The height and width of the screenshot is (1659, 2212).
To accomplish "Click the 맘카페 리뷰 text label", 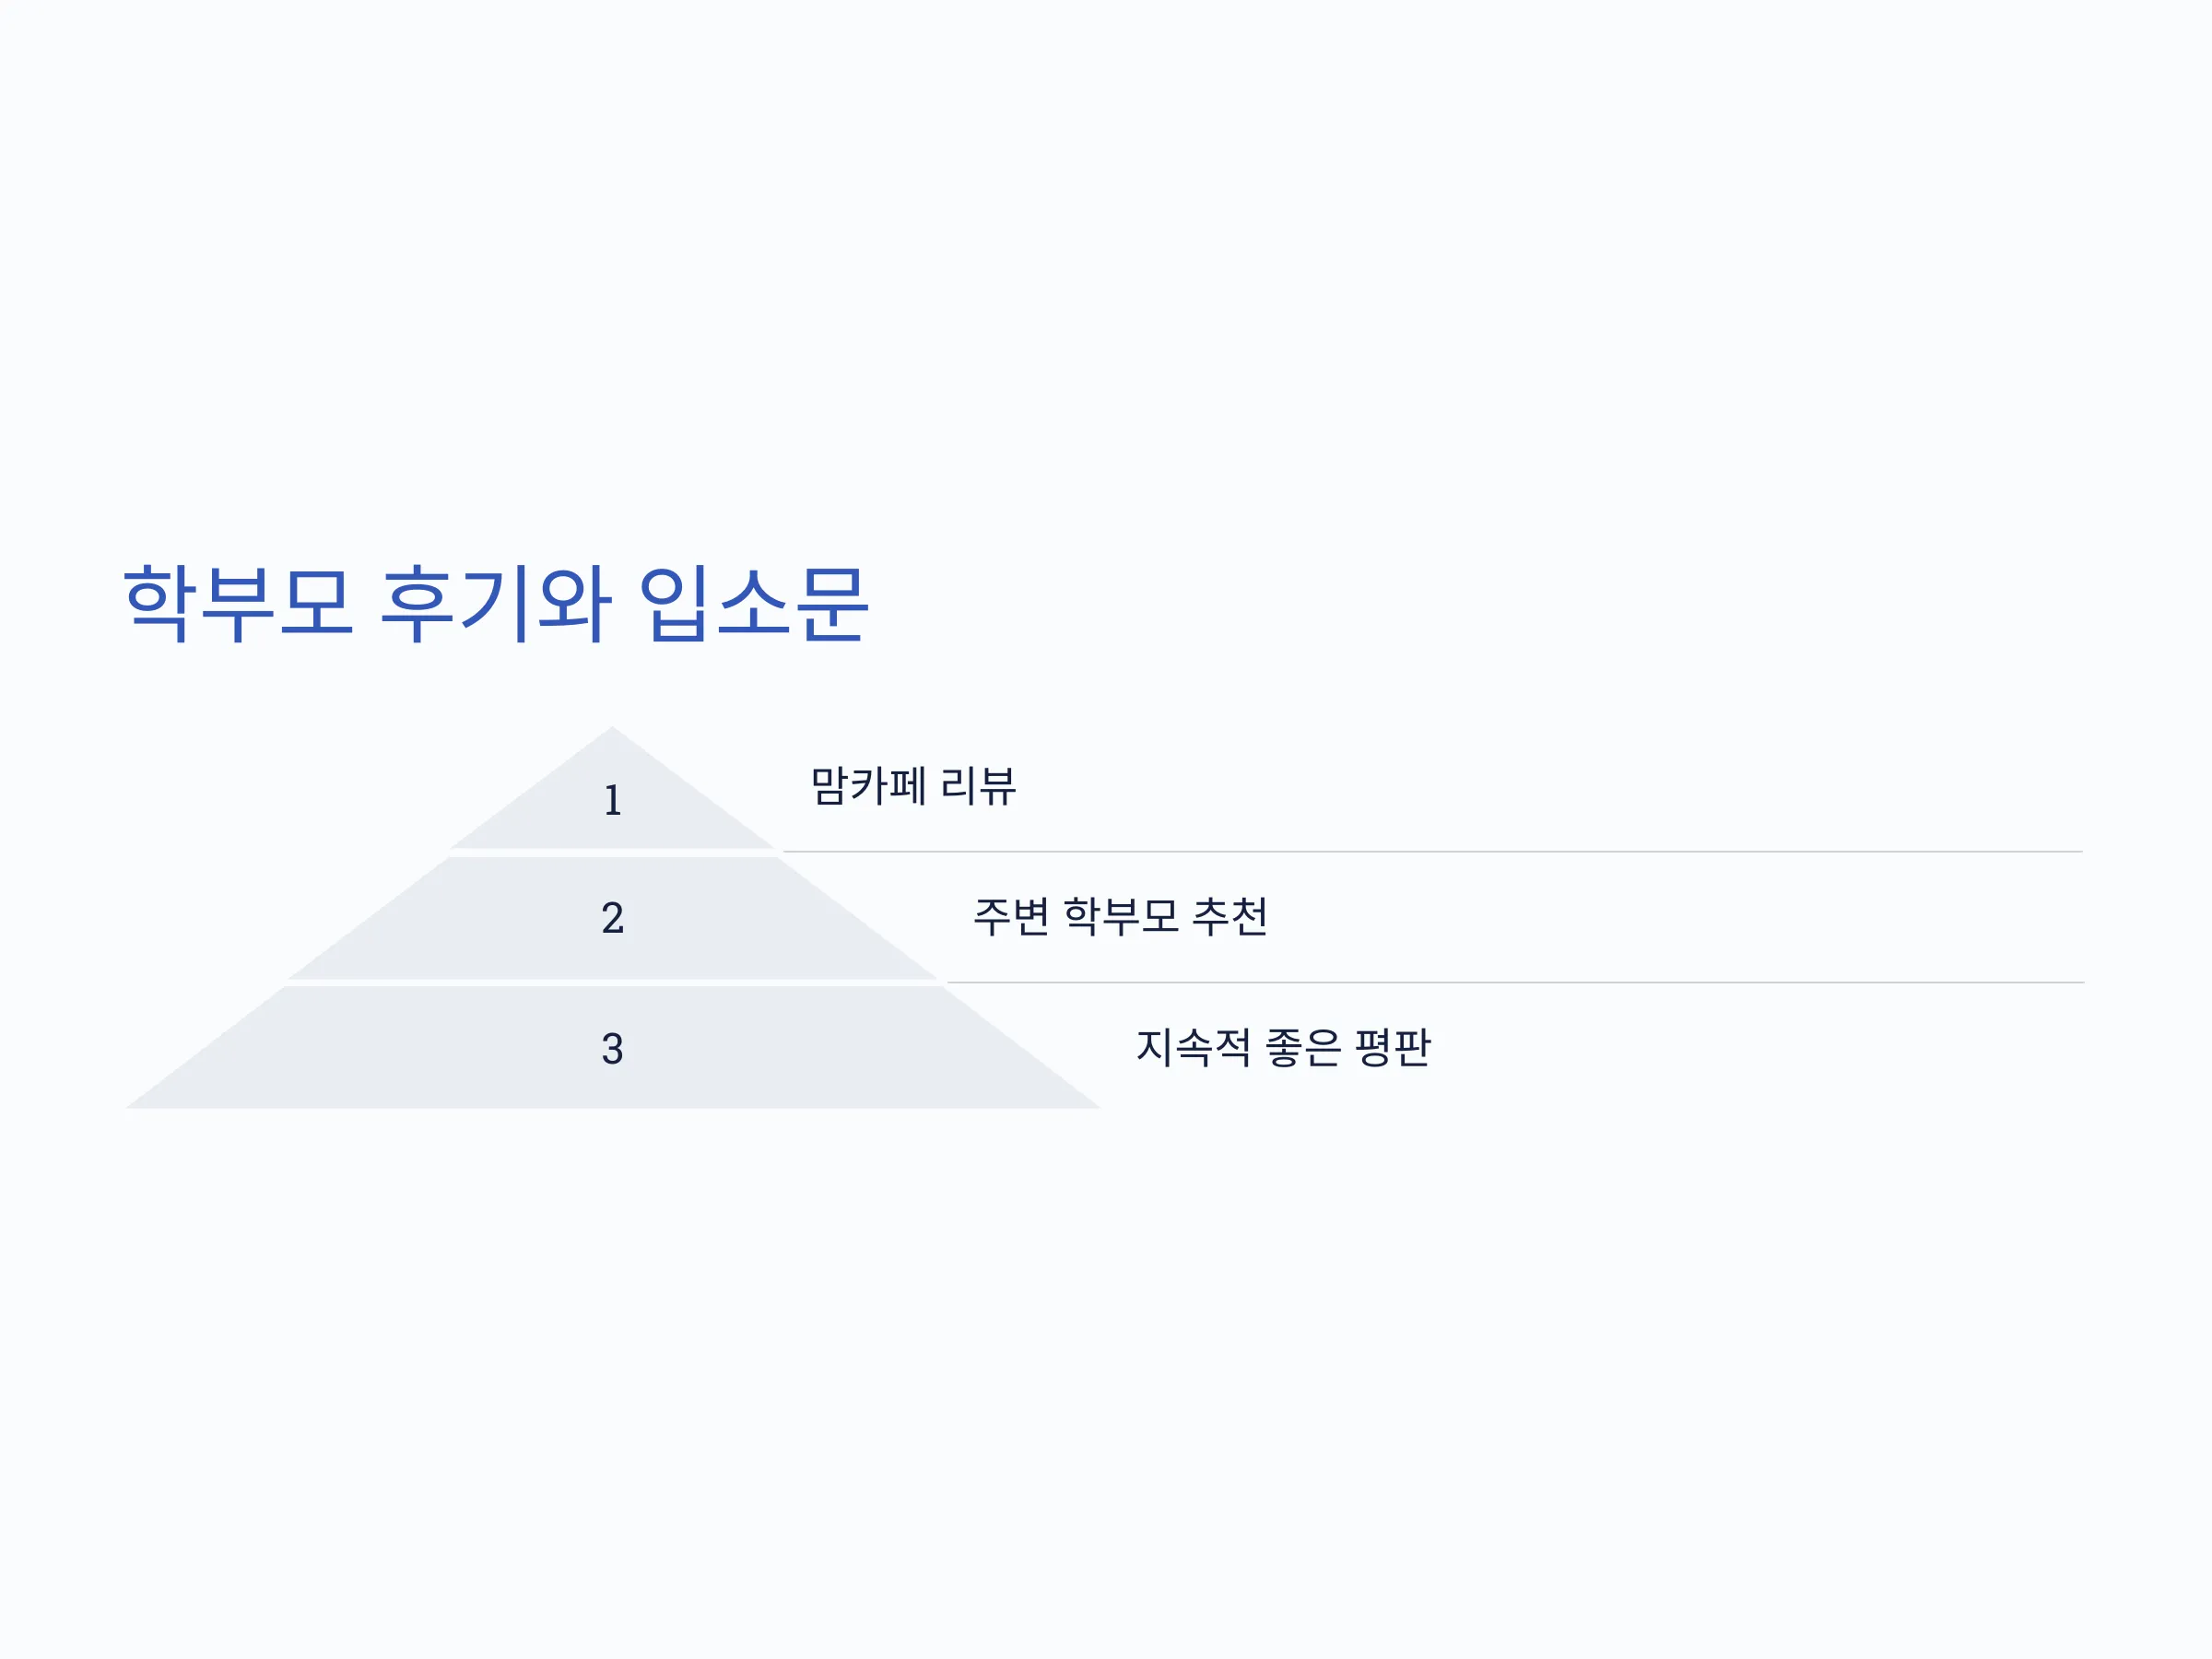I will coord(913,785).
